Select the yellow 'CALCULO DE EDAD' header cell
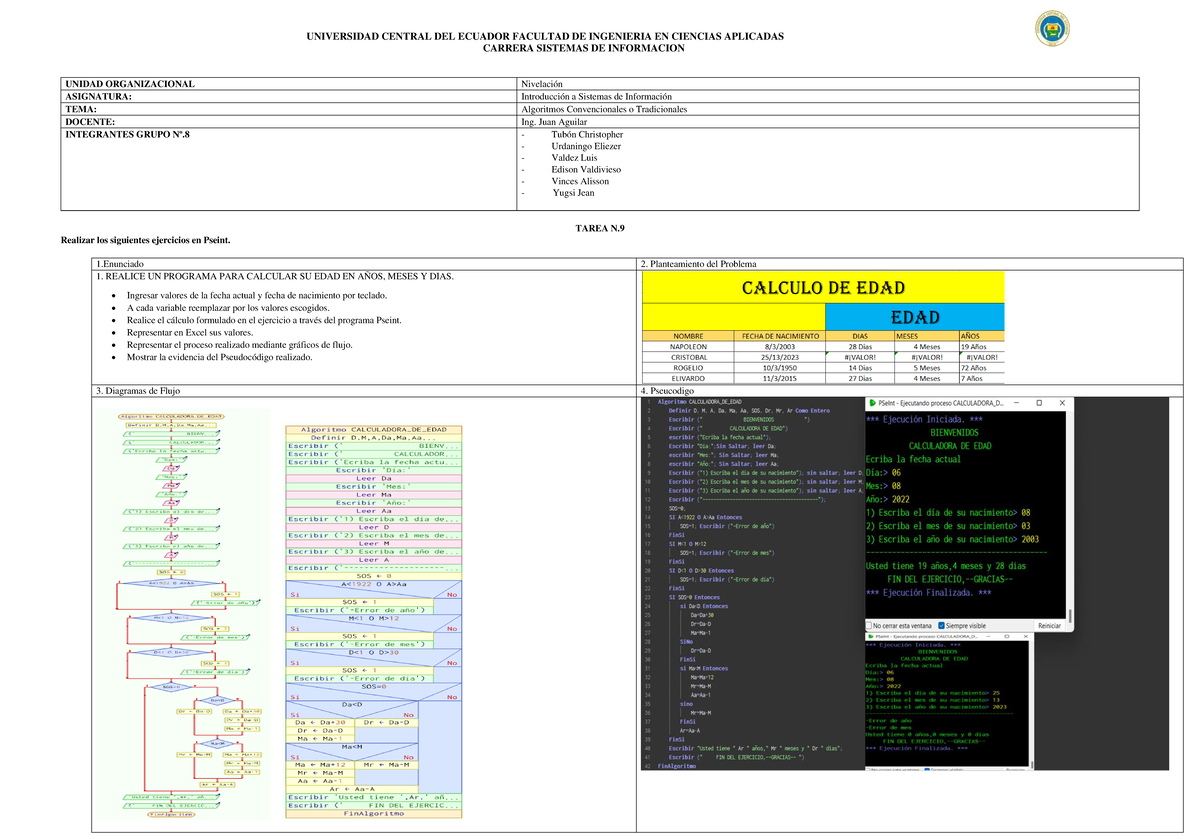 click(x=822, y=288)
